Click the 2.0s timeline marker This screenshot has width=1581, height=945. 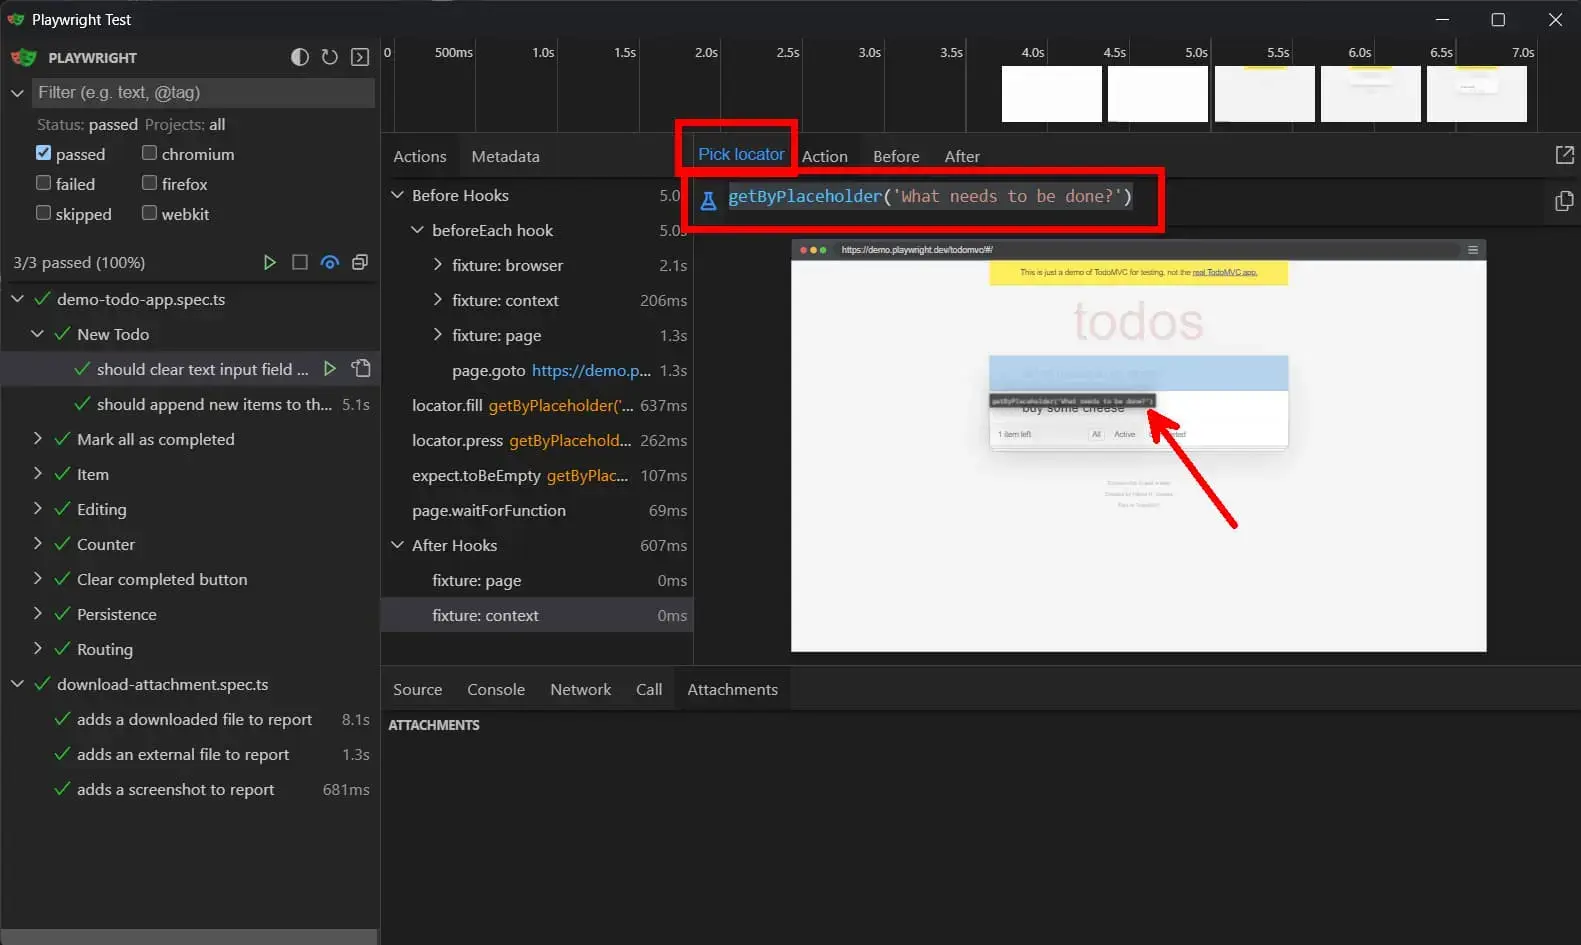tap(706, 52)
